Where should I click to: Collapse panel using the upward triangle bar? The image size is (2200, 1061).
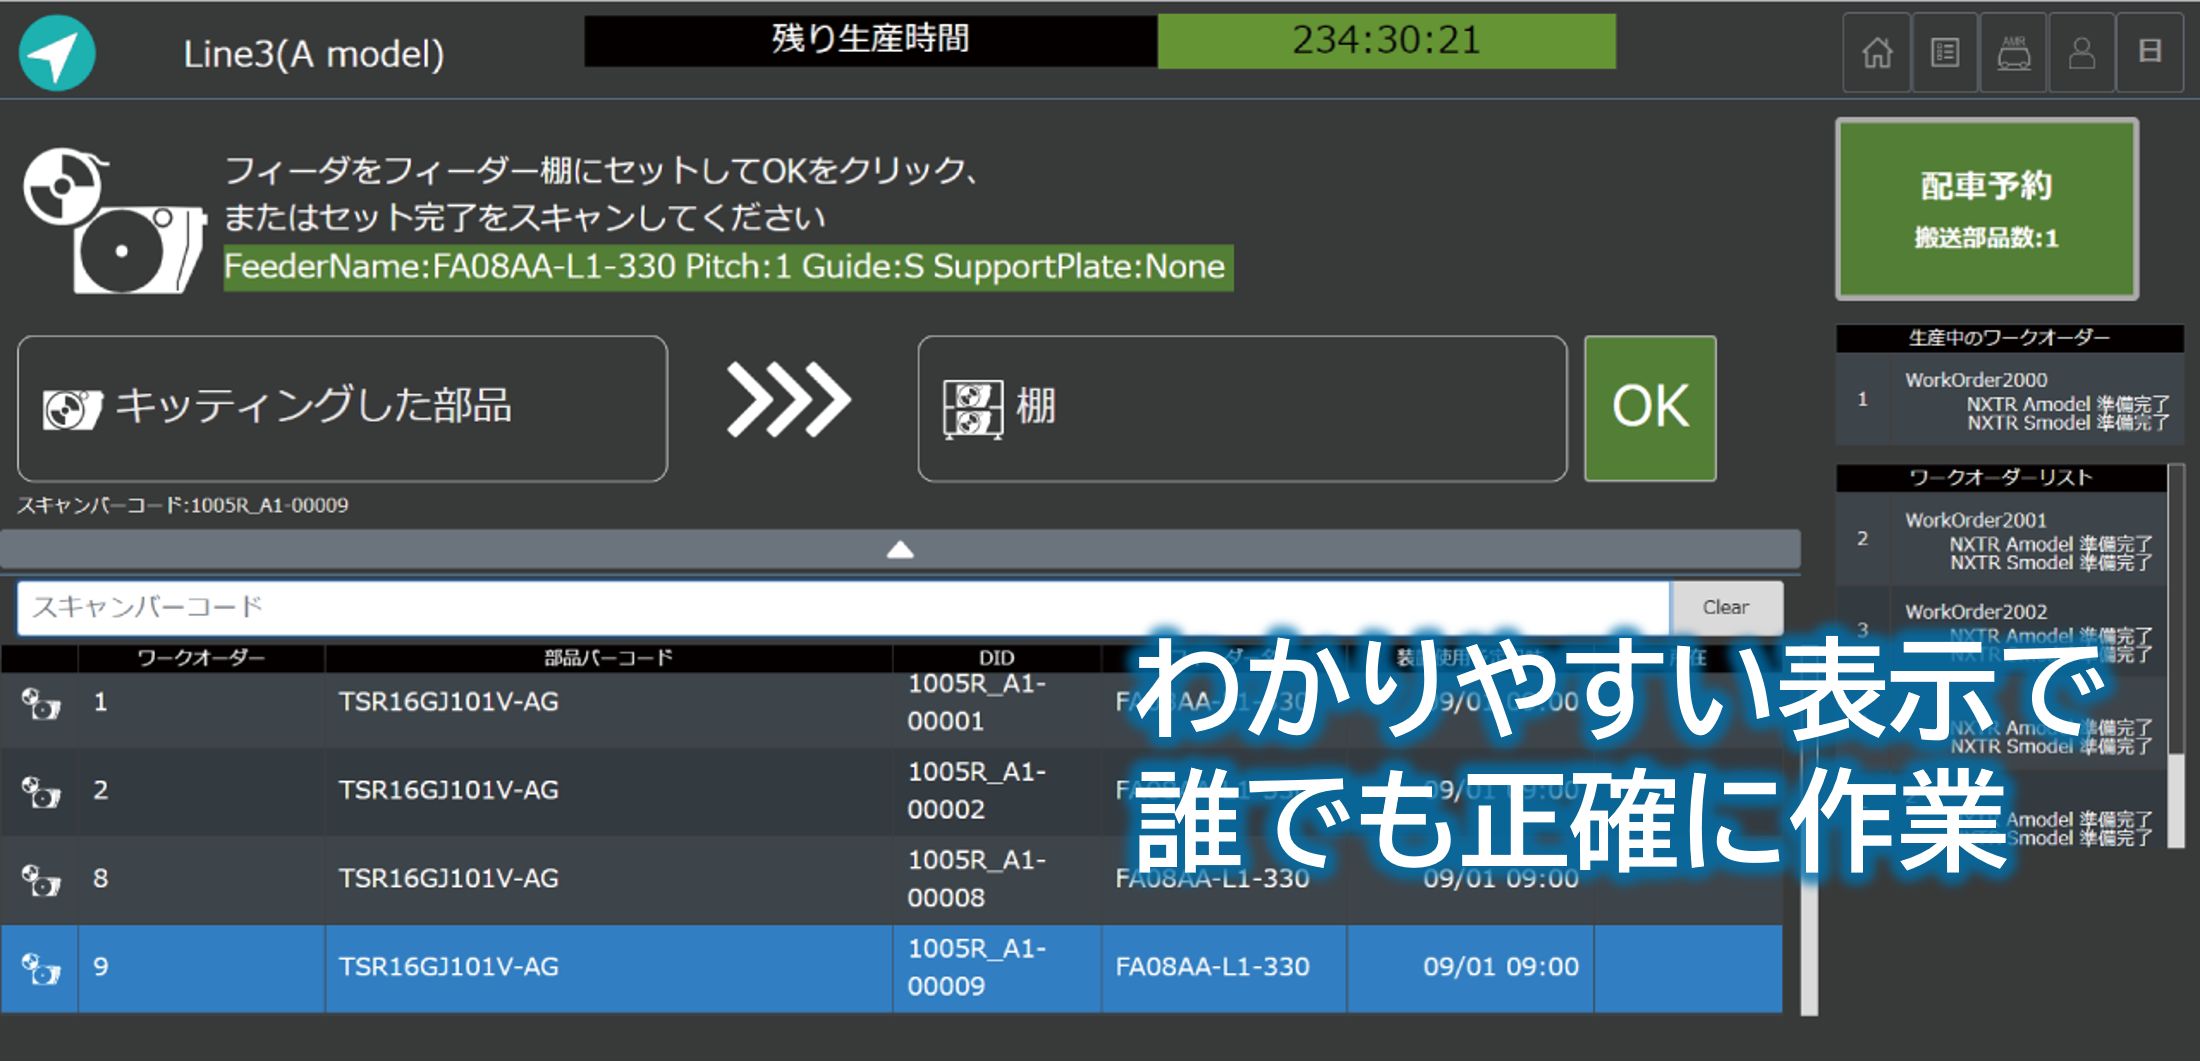tap(900, 549)
